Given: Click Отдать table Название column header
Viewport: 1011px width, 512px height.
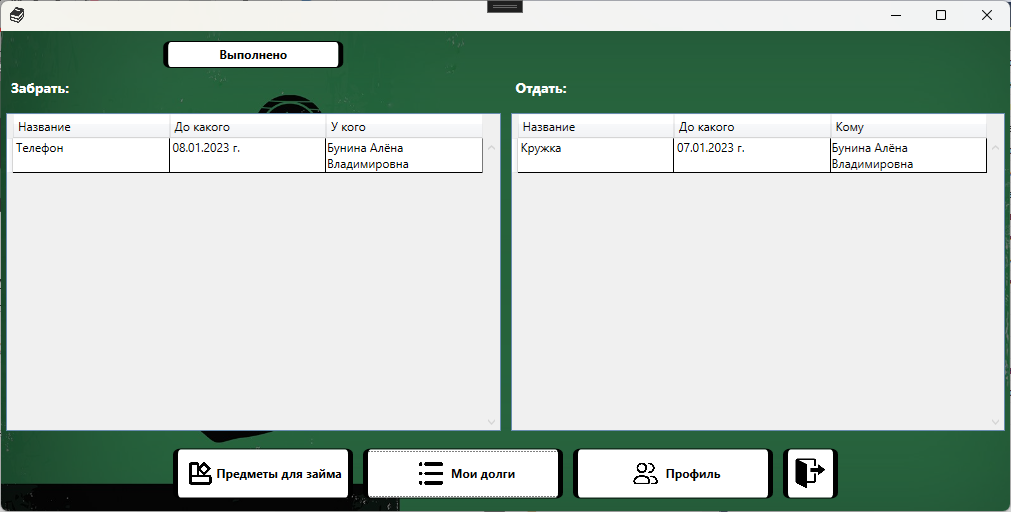Looking at the screenshot, I should 596,127.
